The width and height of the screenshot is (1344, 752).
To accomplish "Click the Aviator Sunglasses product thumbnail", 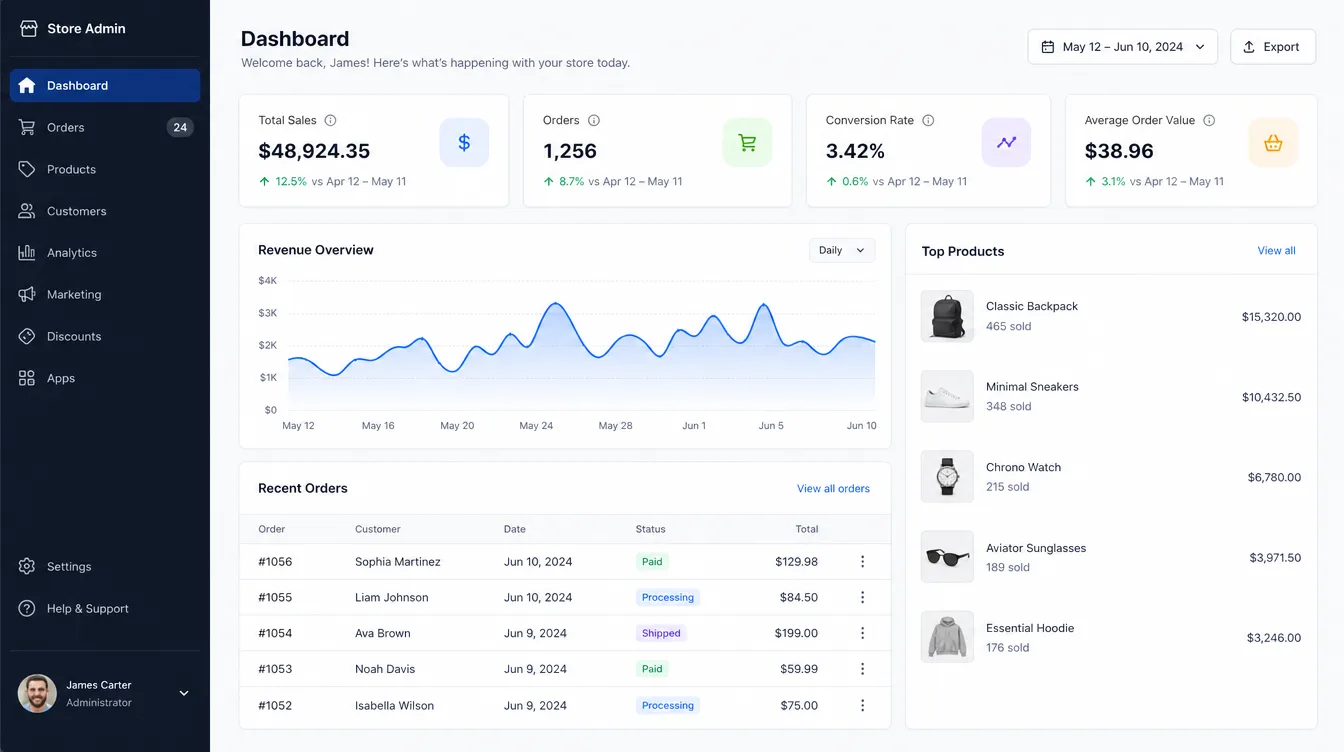I will (x=947, y=557).
